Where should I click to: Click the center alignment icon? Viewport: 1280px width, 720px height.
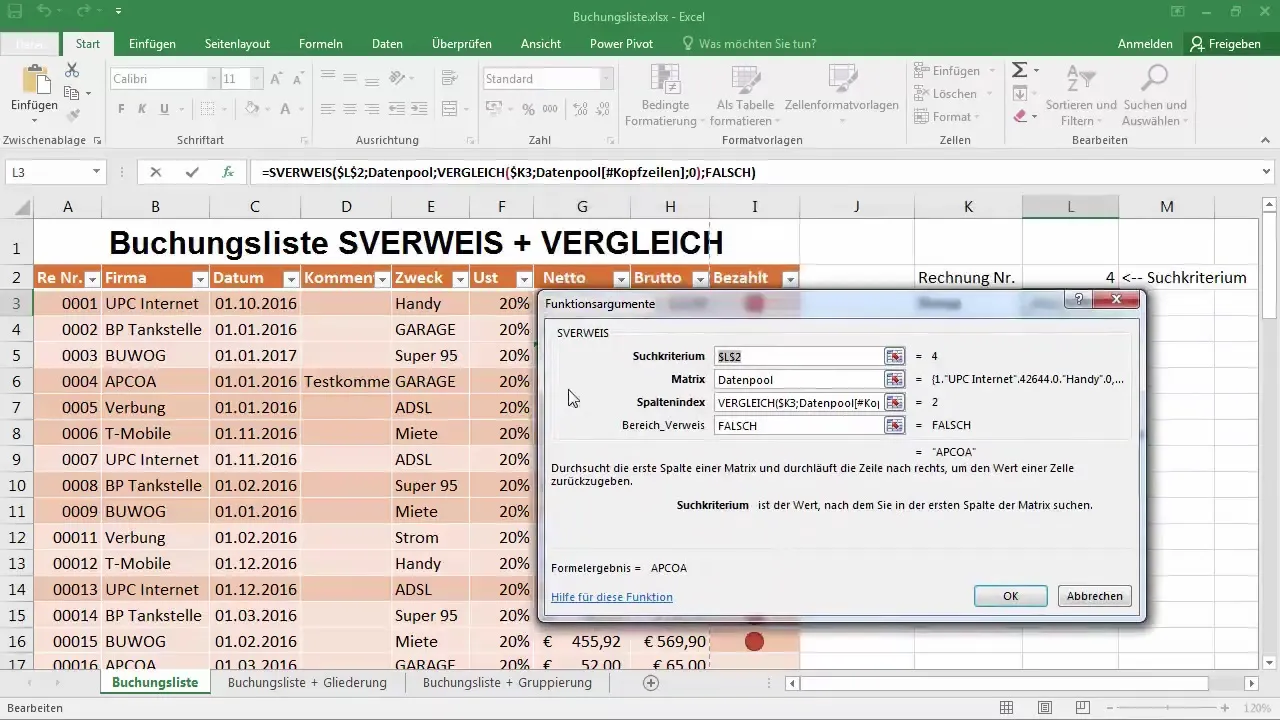tap(348, 109)
